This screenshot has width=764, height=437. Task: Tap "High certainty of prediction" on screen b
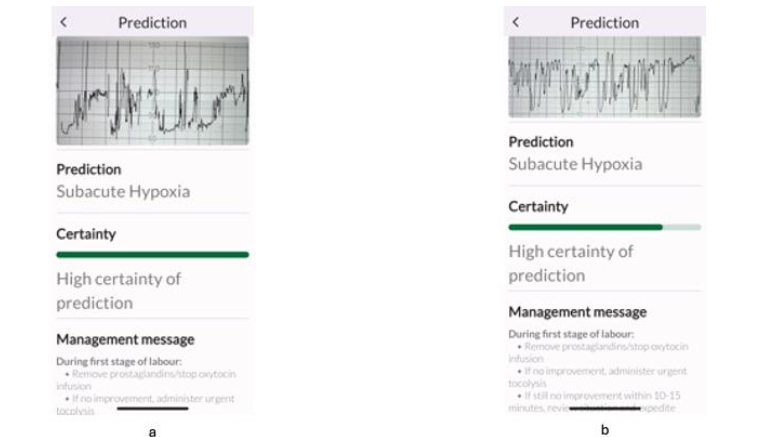570,263
